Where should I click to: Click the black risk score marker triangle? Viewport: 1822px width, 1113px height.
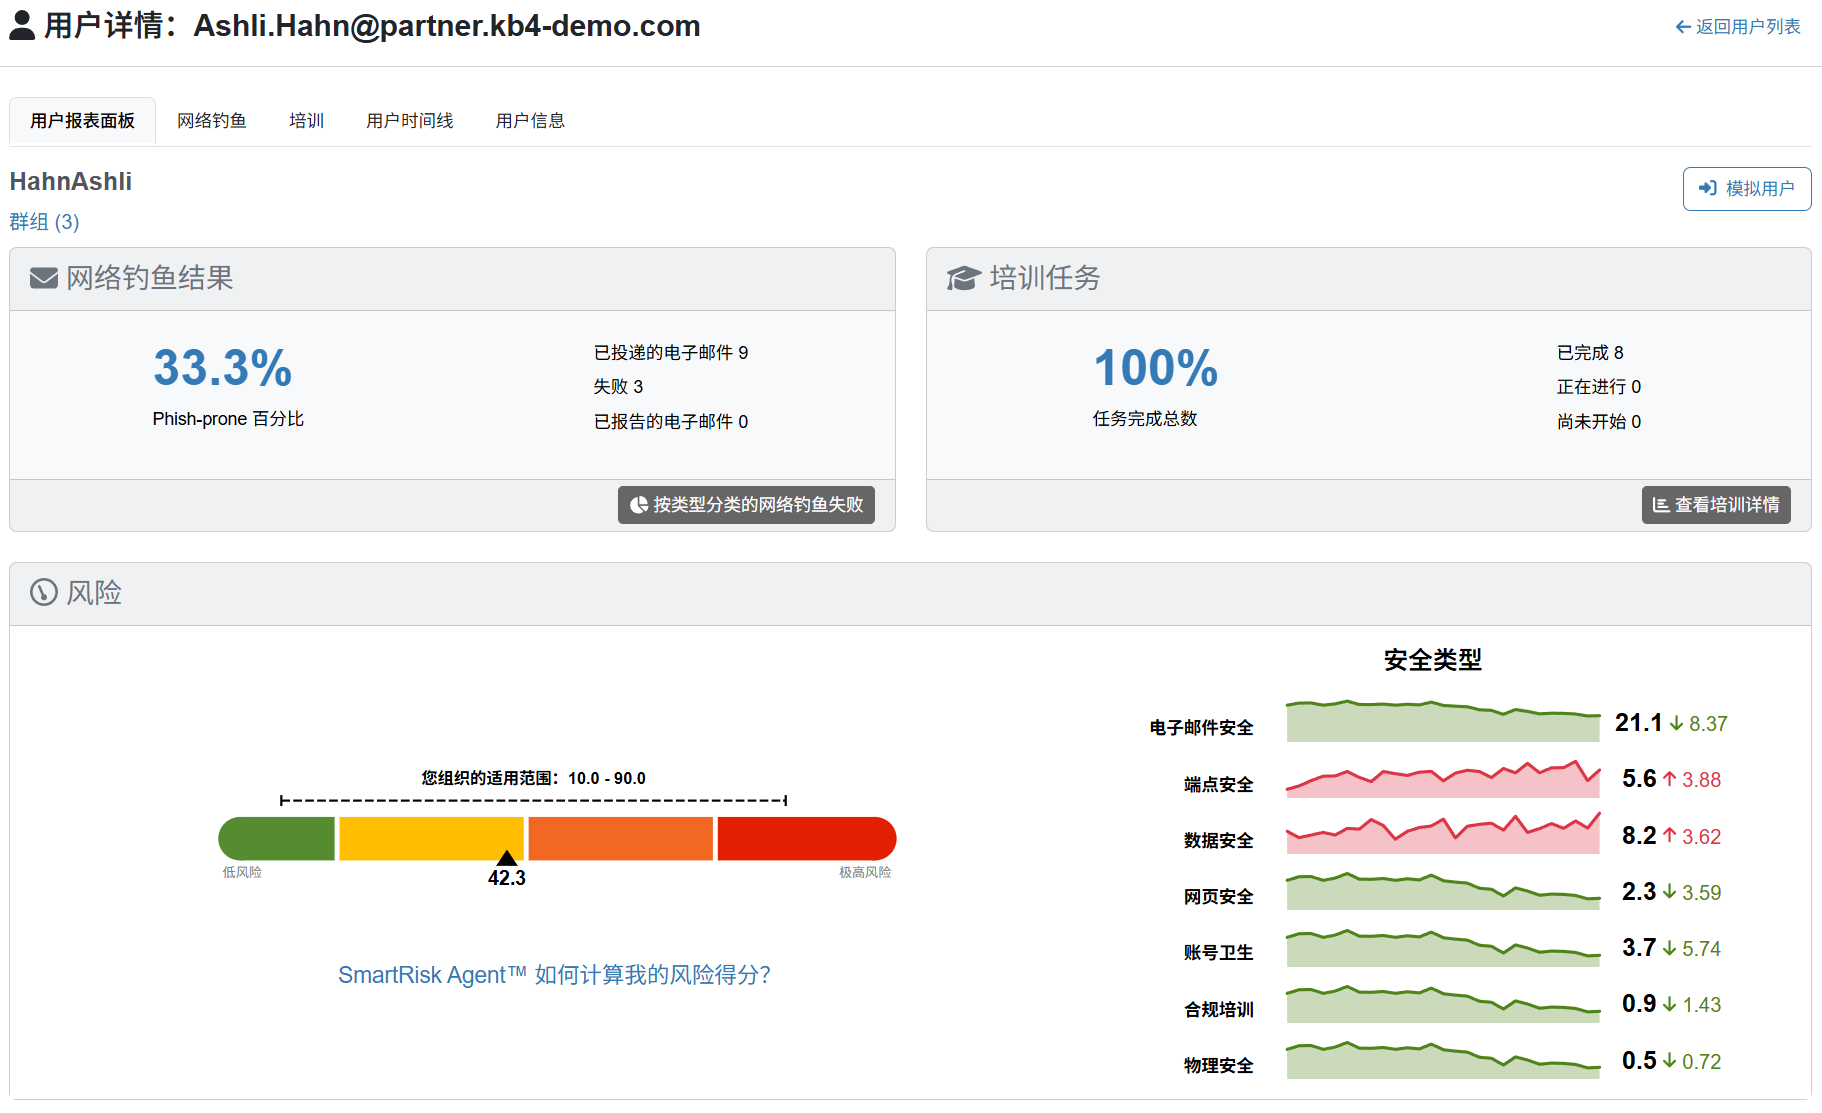[507, 858]
